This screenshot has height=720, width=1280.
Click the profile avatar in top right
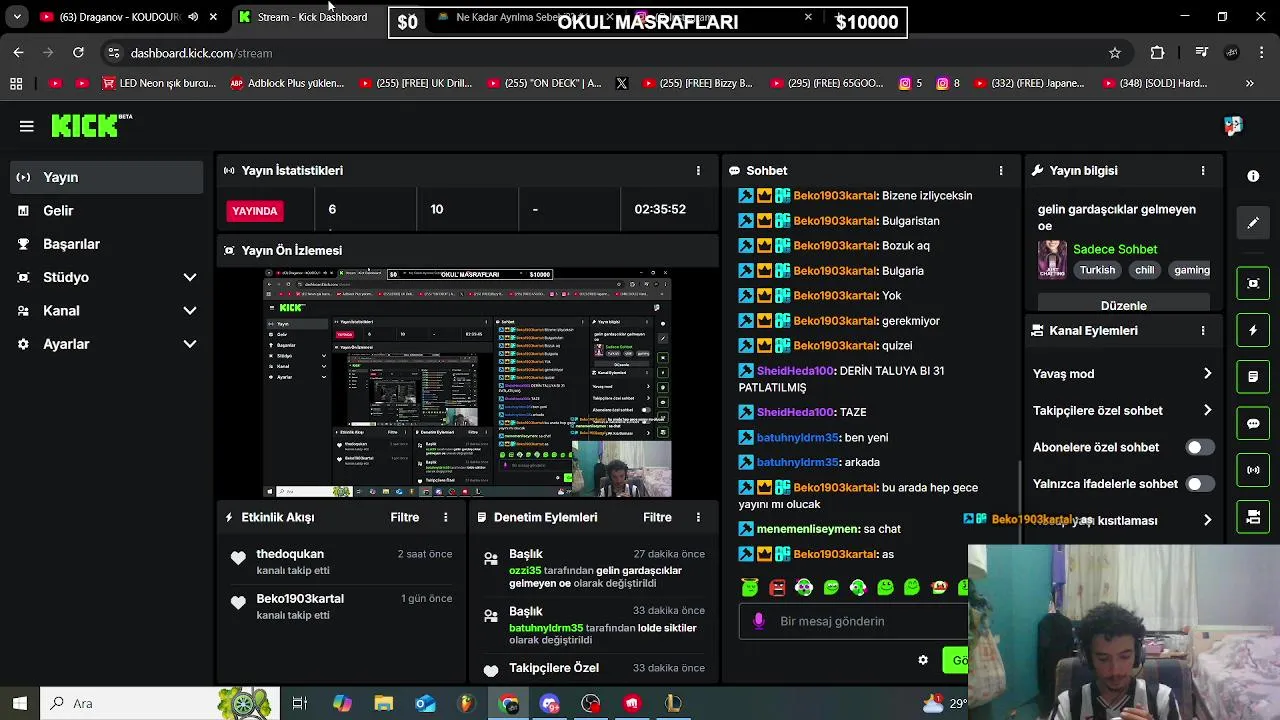(1233, 125)
